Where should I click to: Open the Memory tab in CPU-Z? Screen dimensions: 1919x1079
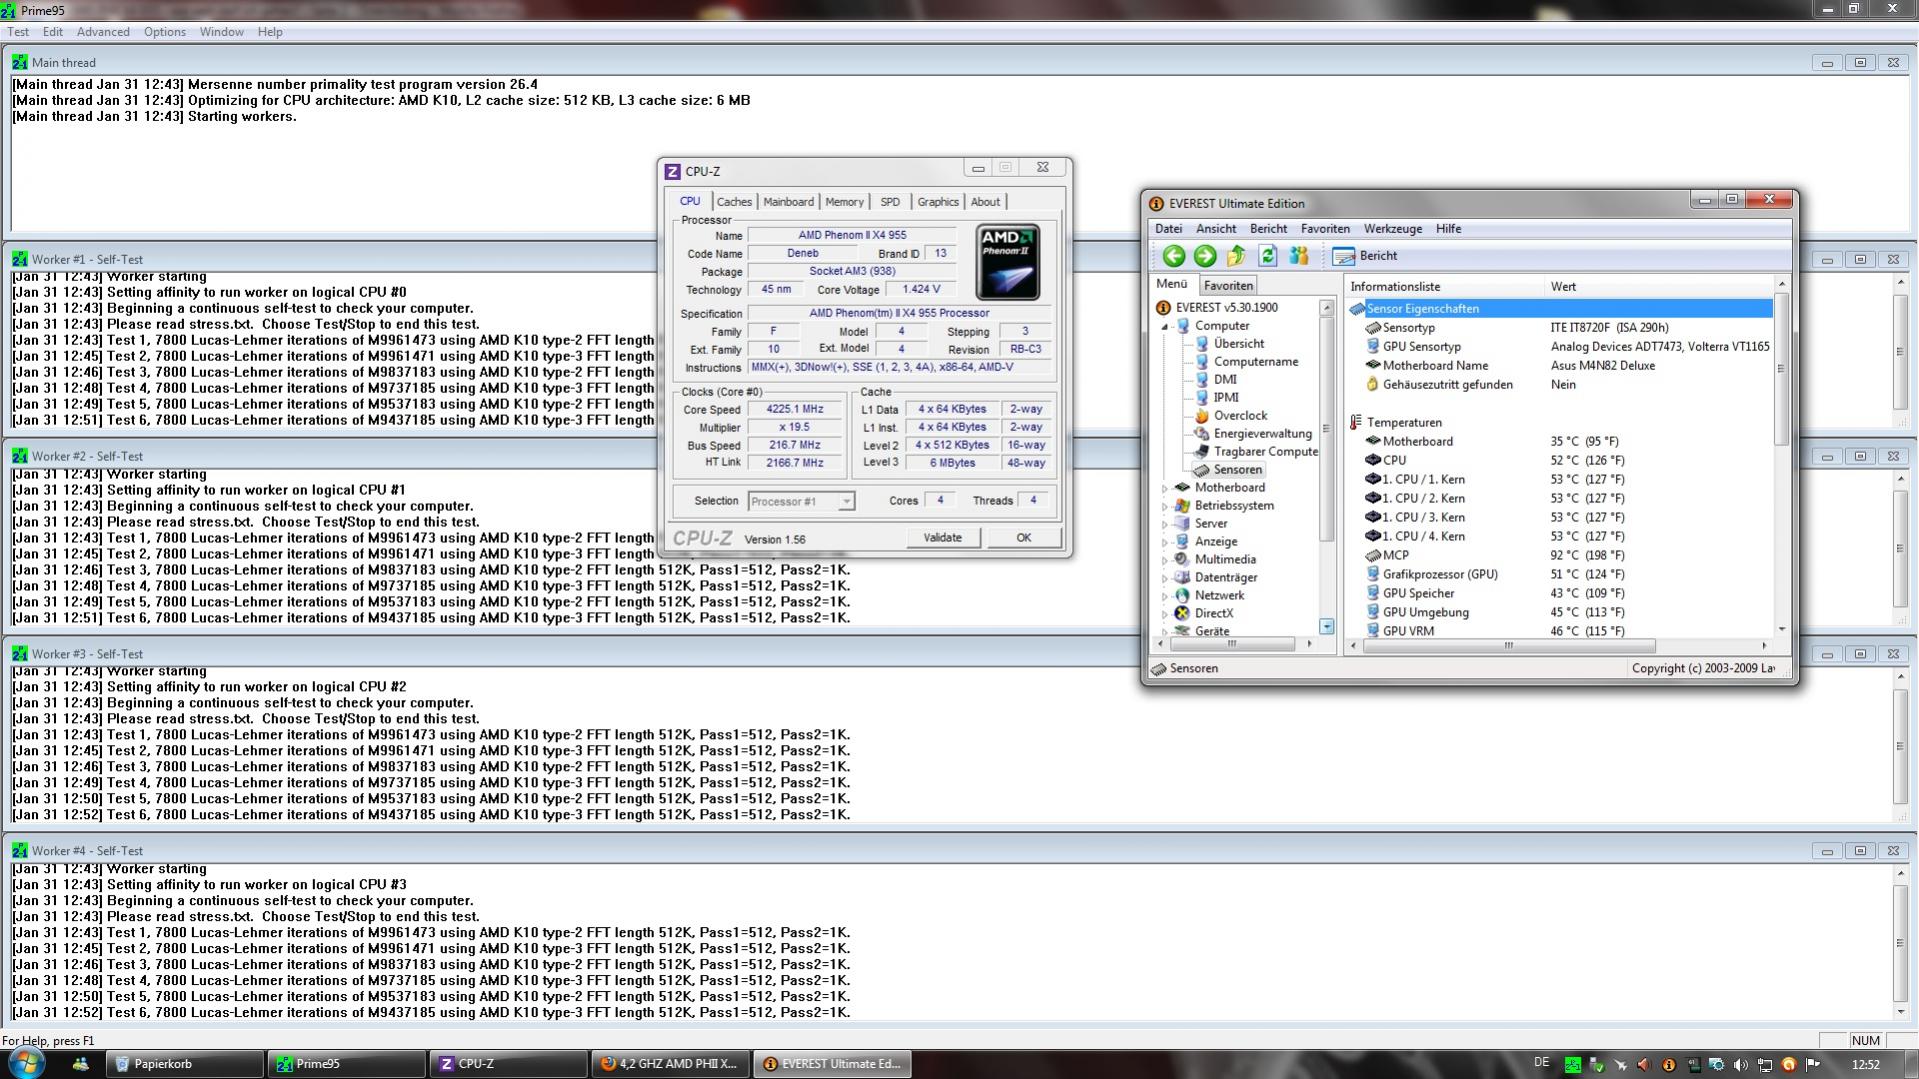point(844,202)
